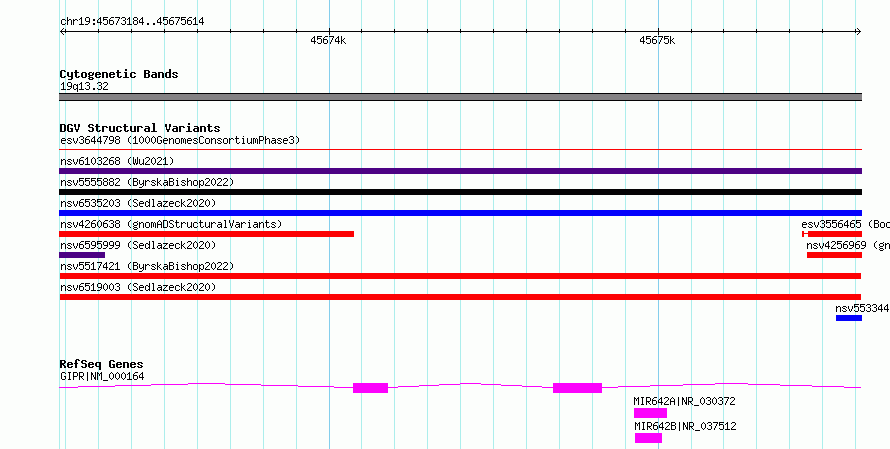Image resolution: width=890 pixels, height=449 pixels.
Task: Select the 19q13.32 band label
Action: [x=84, y=87]
